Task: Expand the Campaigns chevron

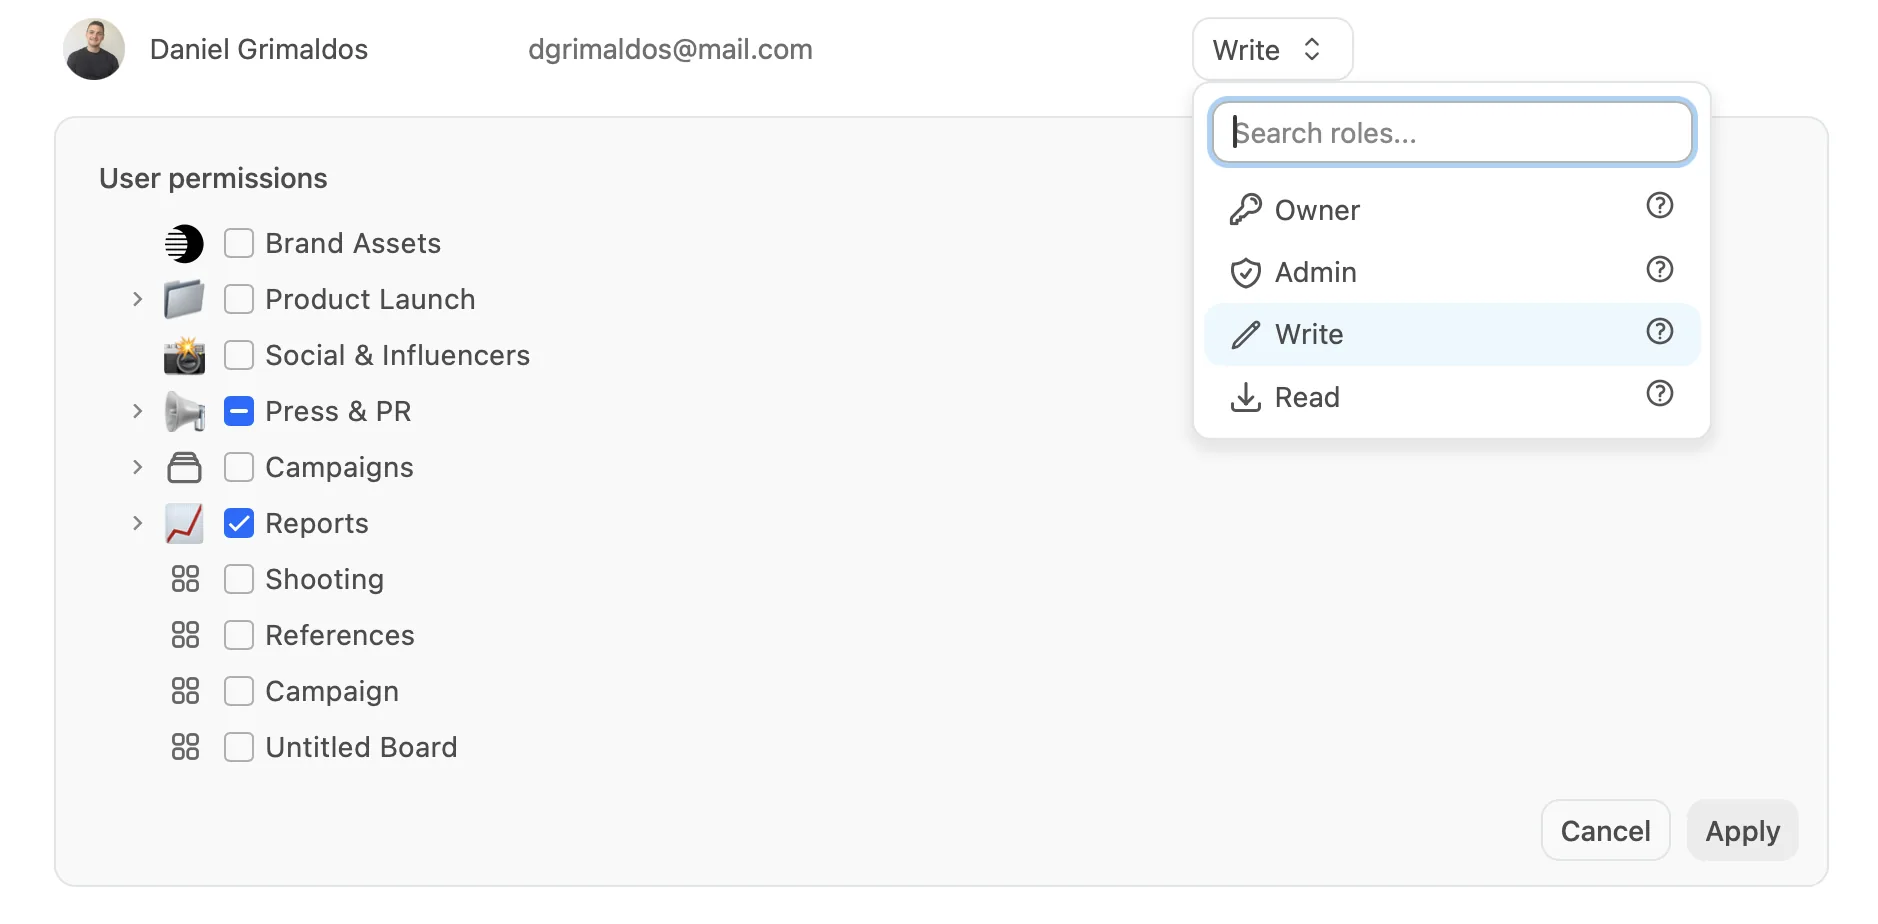Action: point(138,467)
